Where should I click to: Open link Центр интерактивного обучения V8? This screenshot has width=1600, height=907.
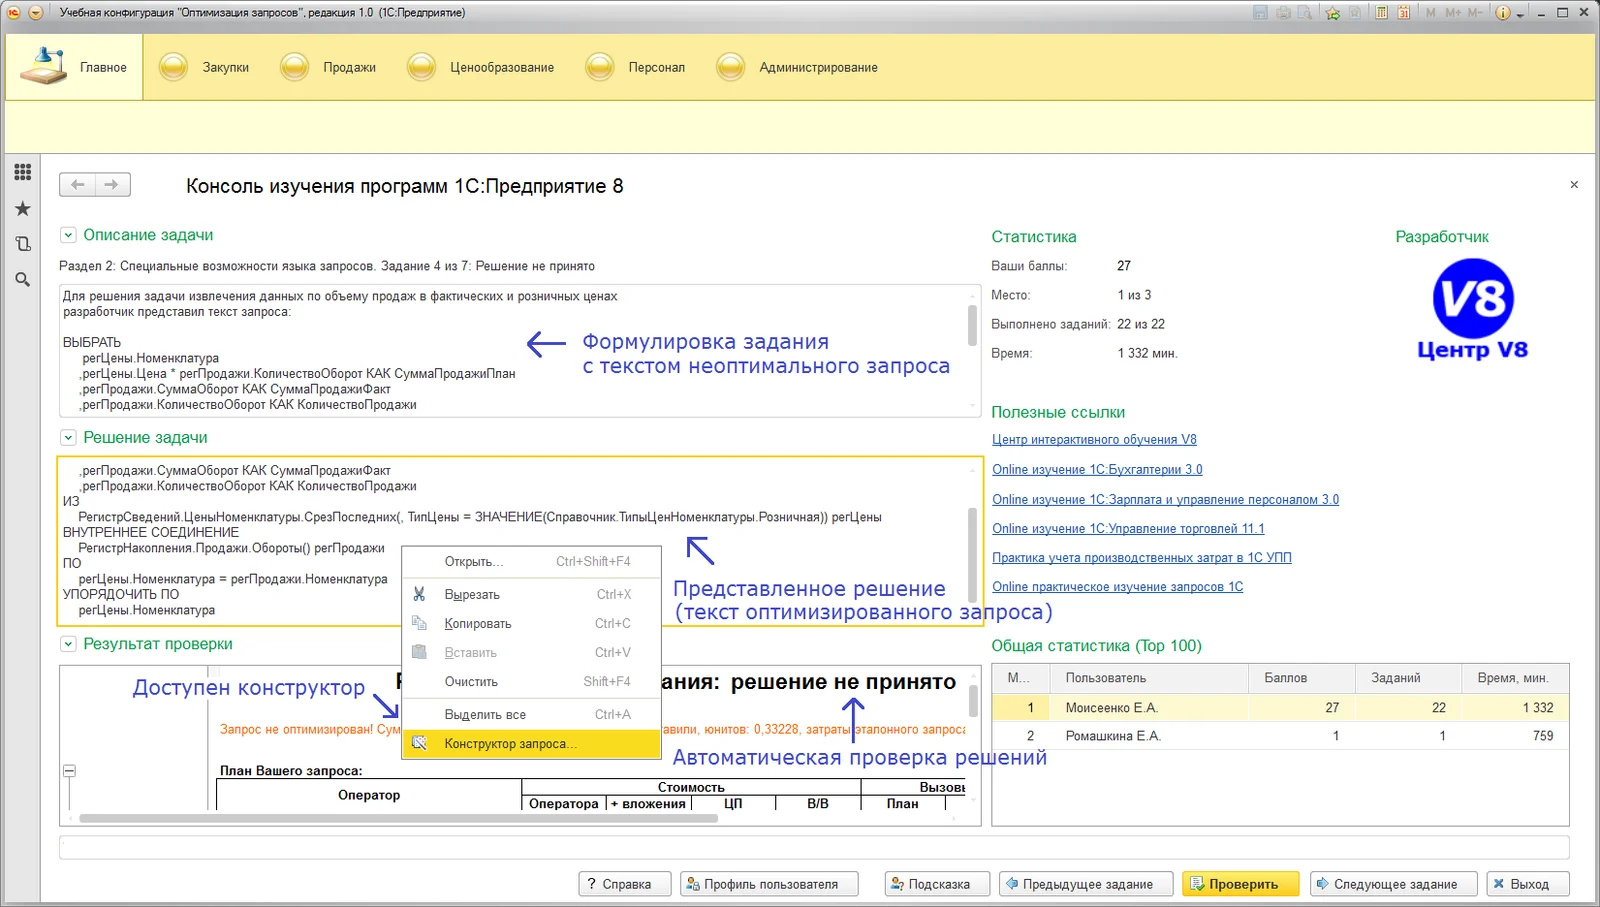[1094, 440]
